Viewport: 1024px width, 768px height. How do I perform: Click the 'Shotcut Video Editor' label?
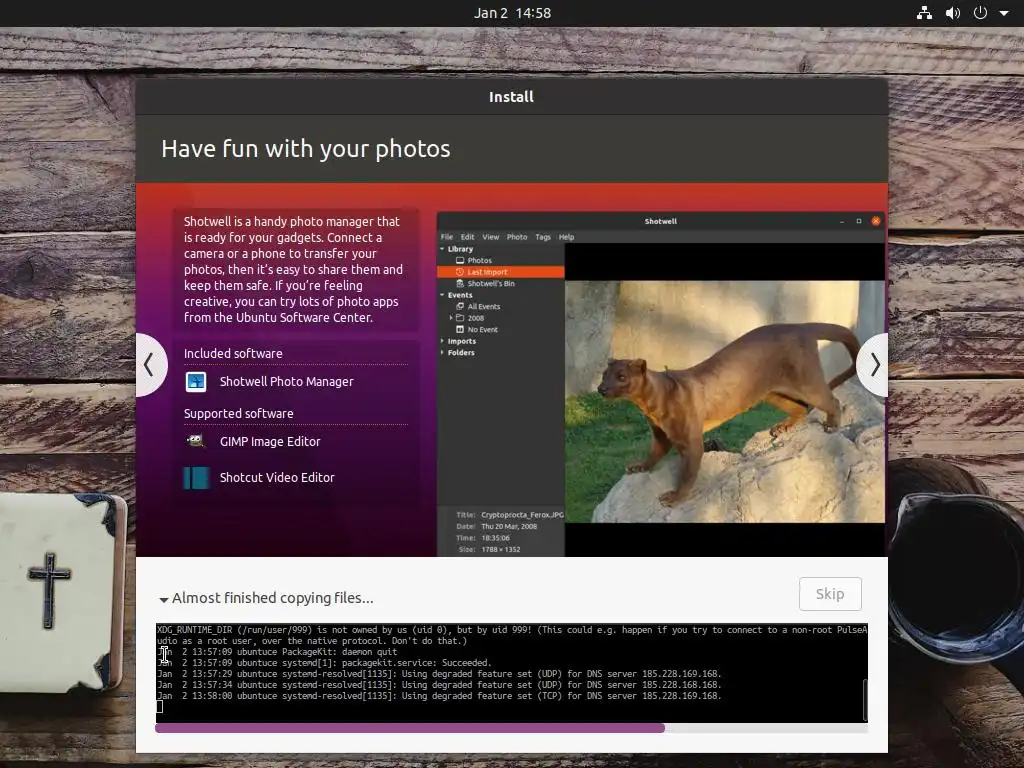[x=277, y=477]
